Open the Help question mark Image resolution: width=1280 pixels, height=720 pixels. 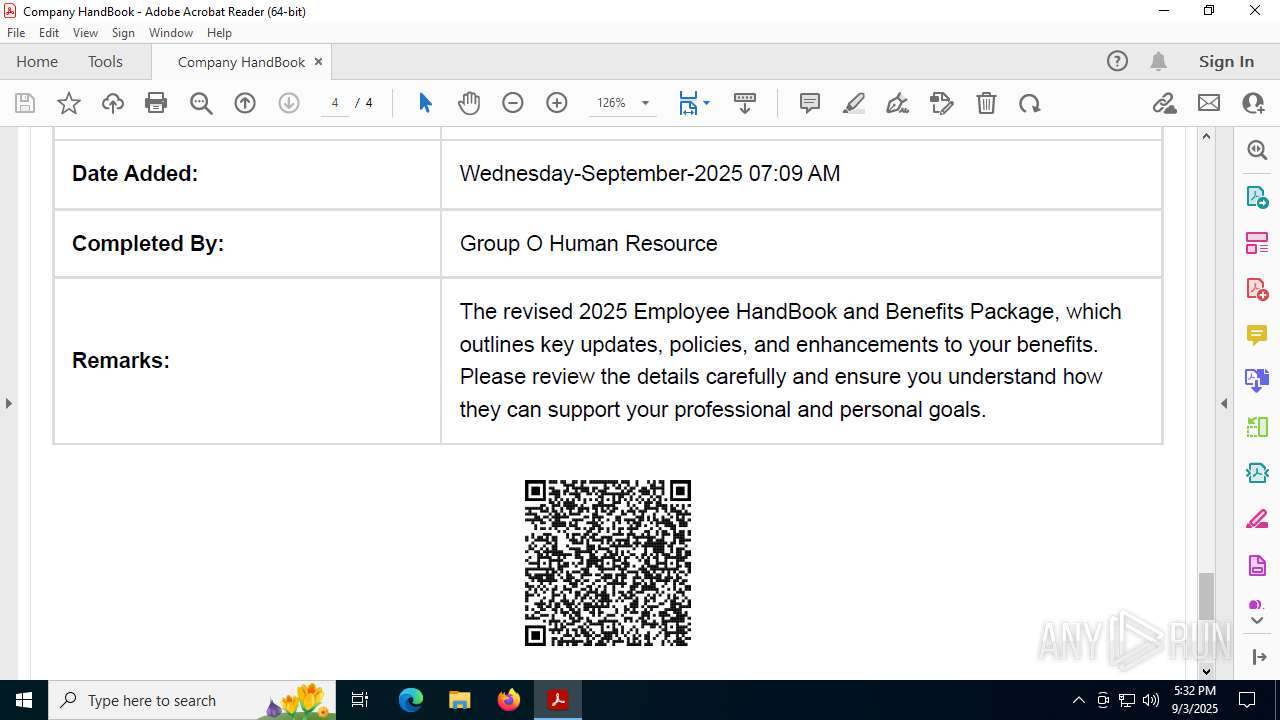coord(1117,62)
